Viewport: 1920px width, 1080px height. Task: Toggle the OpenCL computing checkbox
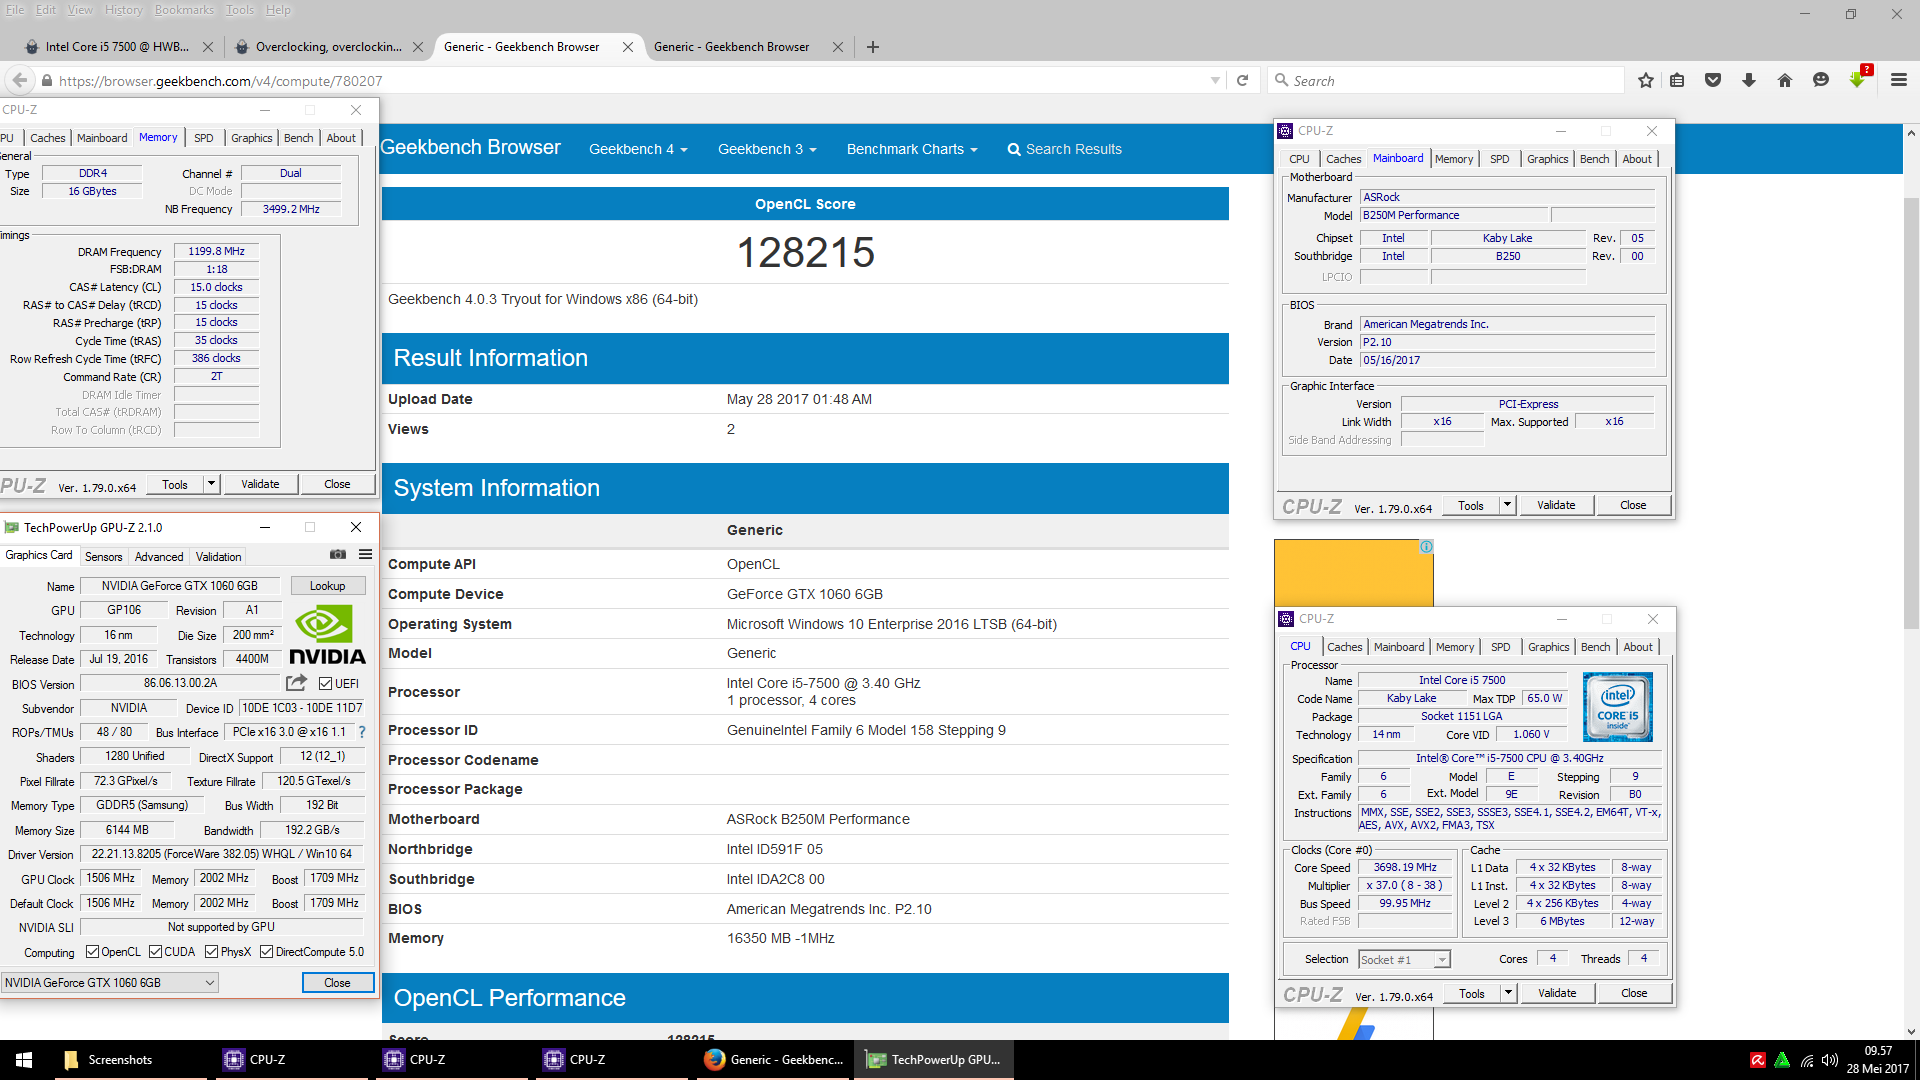pyautogui.click(x=92, y=951)
